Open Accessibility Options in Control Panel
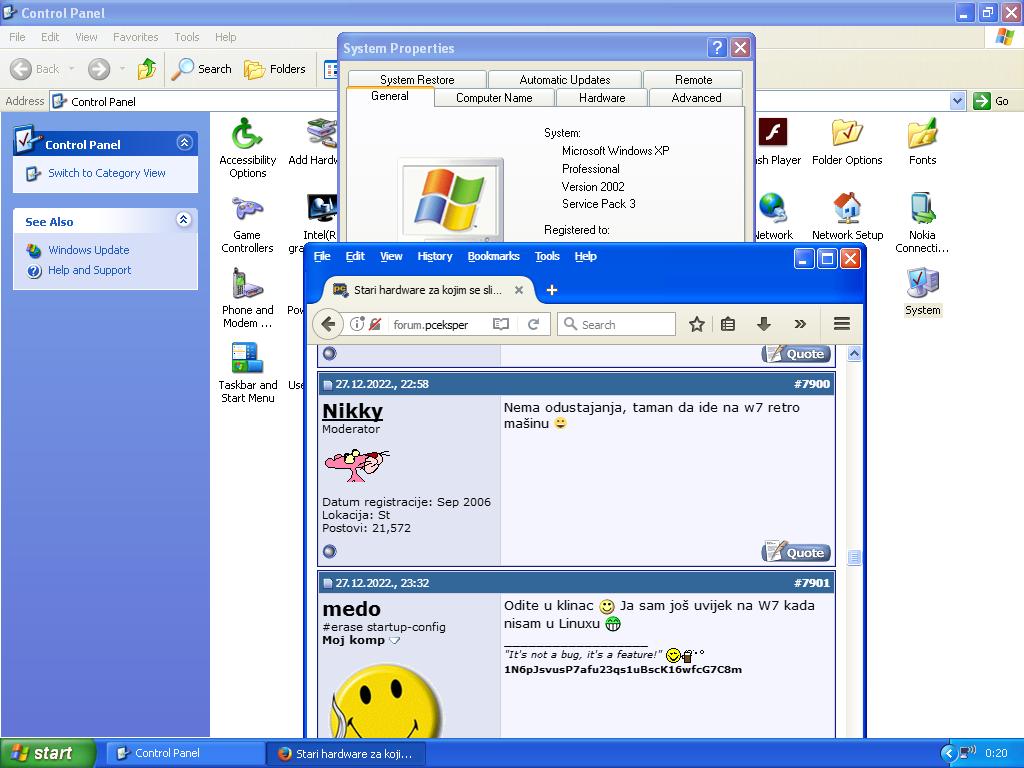Screen dimensions: 1024x768 (248, 148)
